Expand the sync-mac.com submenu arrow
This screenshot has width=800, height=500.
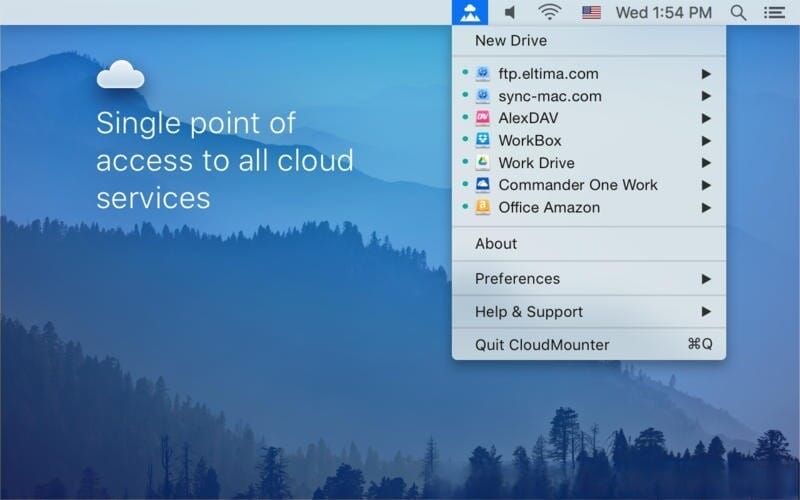click(706, 96)
